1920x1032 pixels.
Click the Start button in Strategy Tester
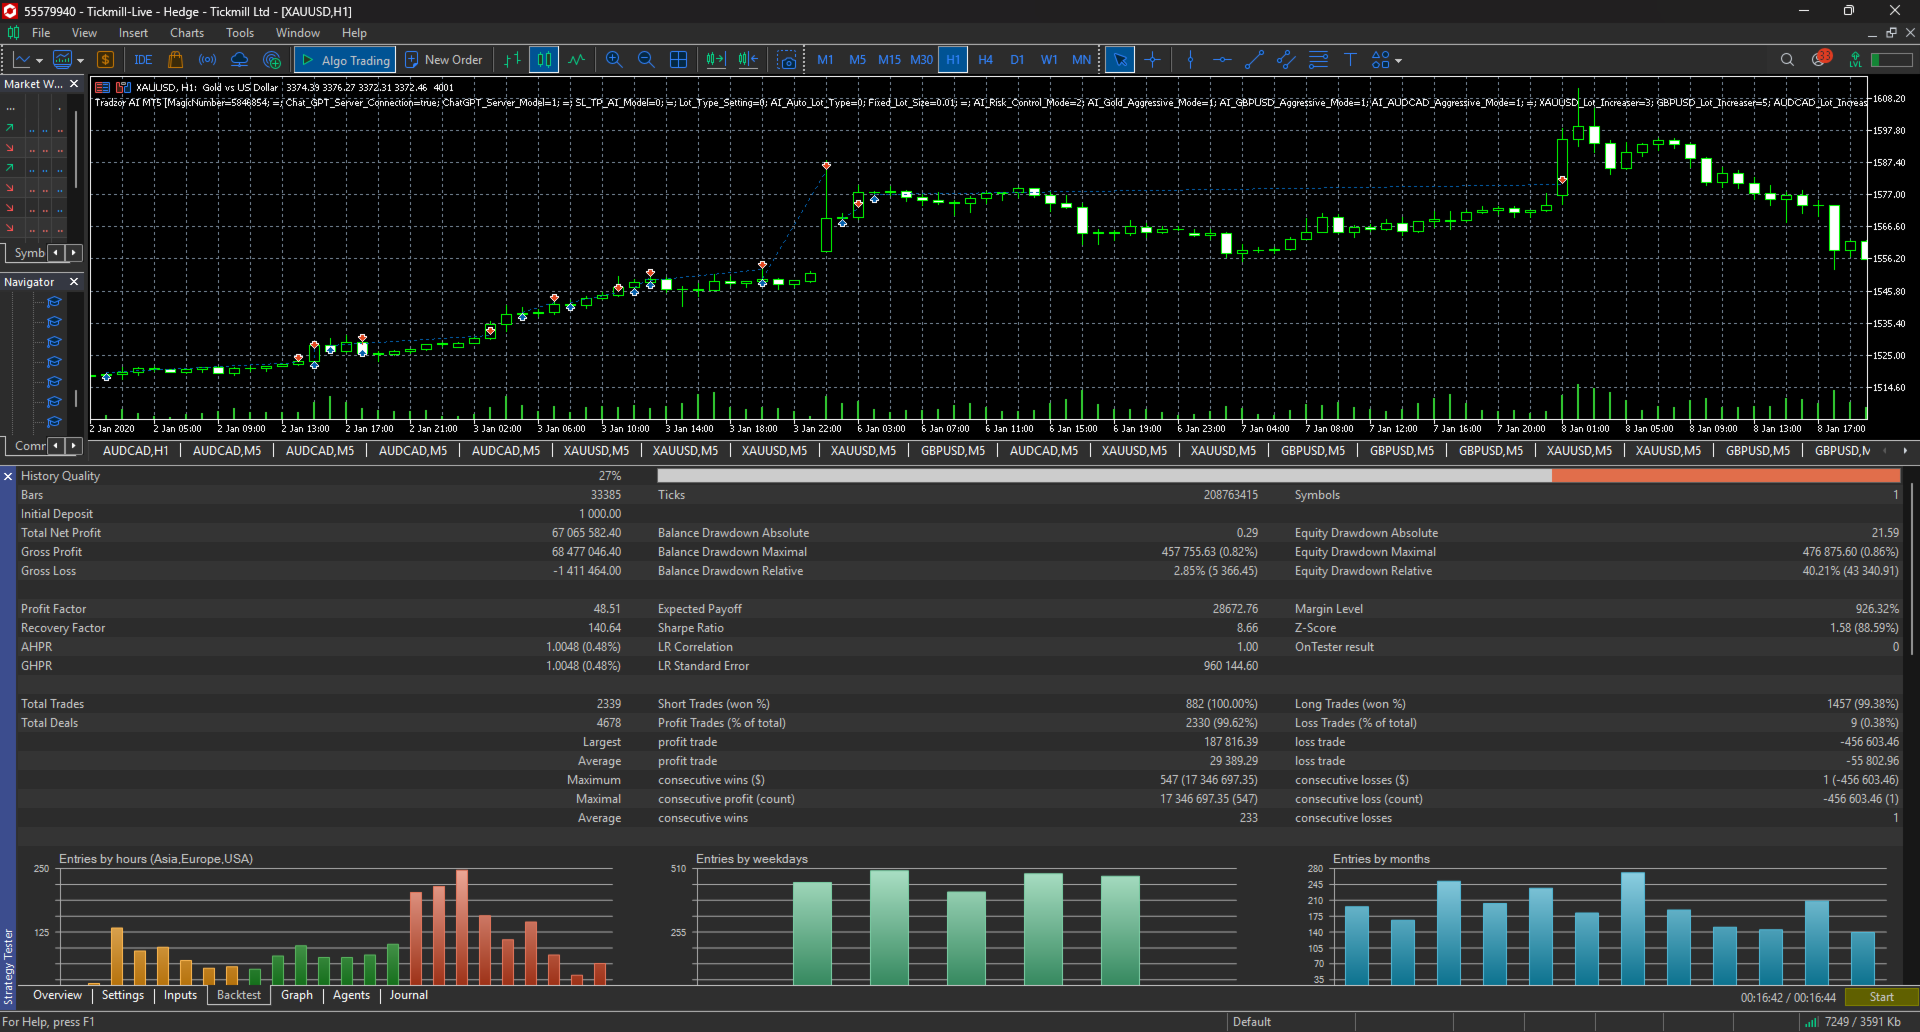click(x=1881, y=997)
